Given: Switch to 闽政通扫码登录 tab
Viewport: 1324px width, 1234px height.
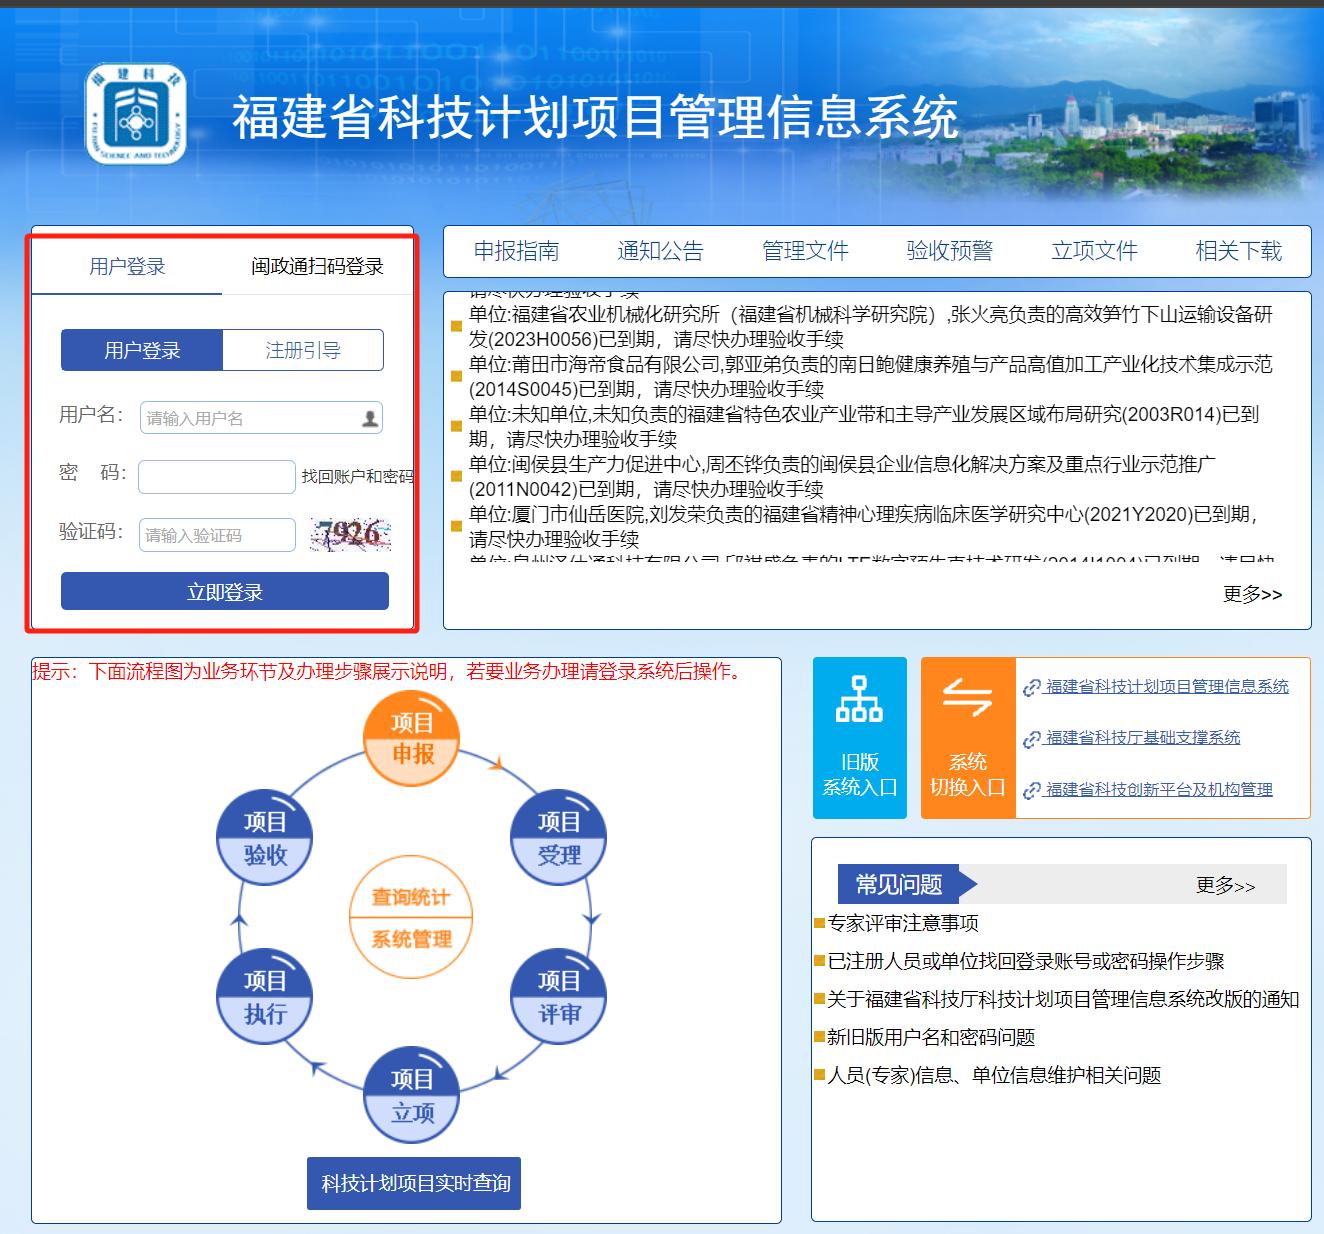Looking at the screenshot, I should (317, 266).
